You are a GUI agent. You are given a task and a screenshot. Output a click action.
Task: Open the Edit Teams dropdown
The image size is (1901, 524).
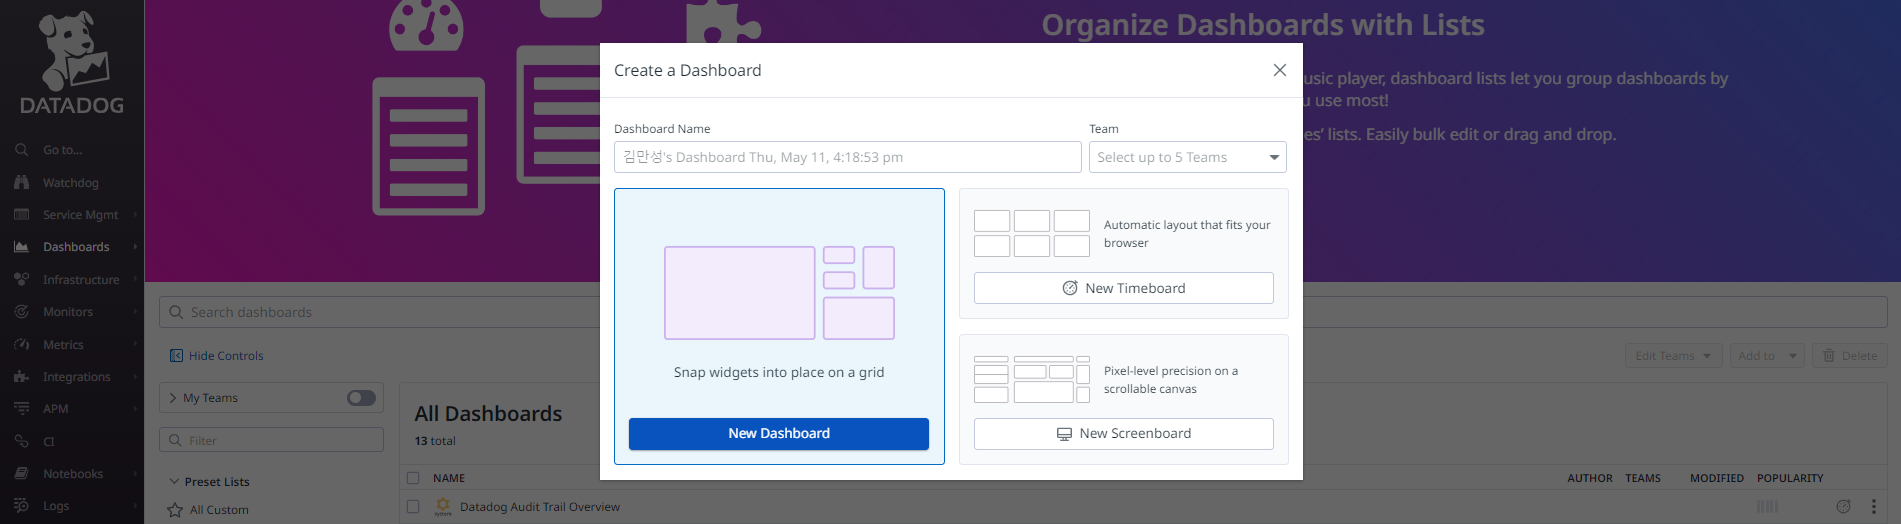[x=1673, y=356]
